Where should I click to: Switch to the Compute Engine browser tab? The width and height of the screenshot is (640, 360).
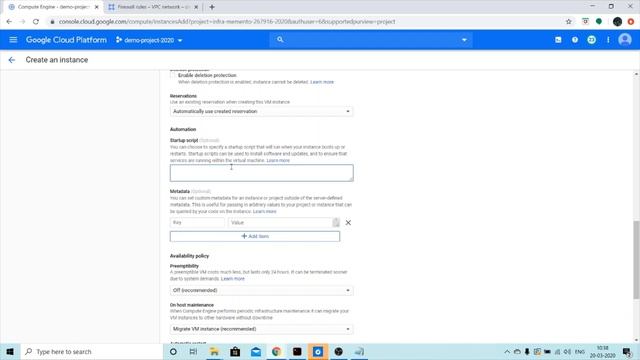(53, 7)
